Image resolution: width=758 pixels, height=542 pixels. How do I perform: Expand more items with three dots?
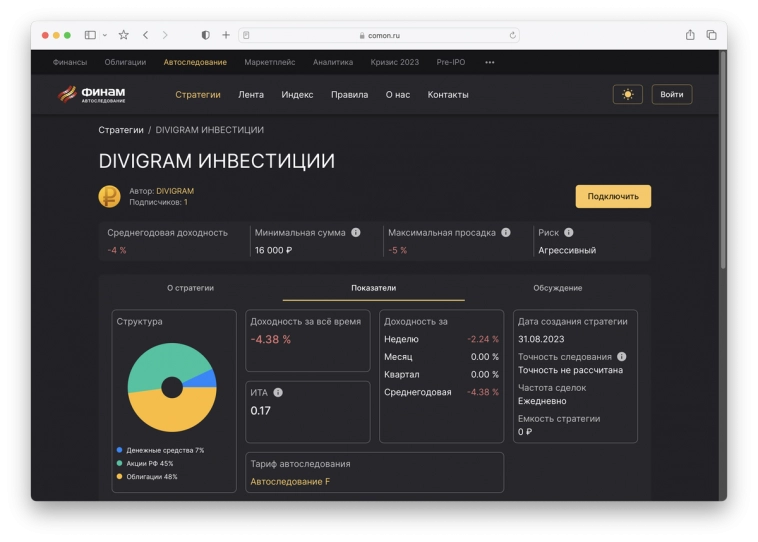(490, 62)
